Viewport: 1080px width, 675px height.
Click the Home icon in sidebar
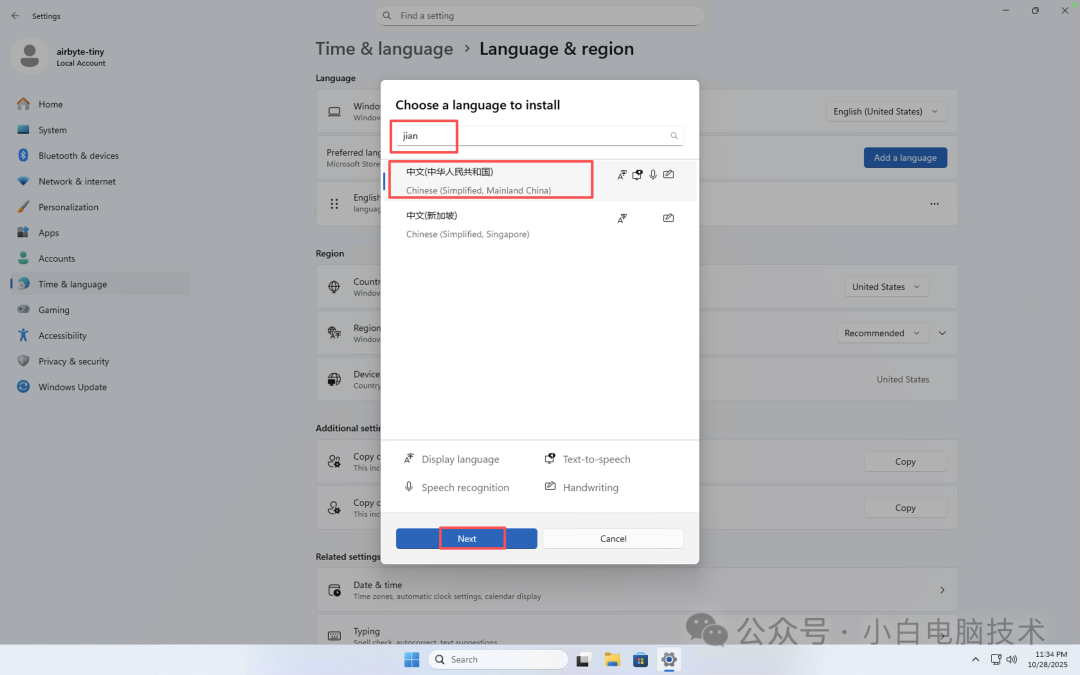23,104
